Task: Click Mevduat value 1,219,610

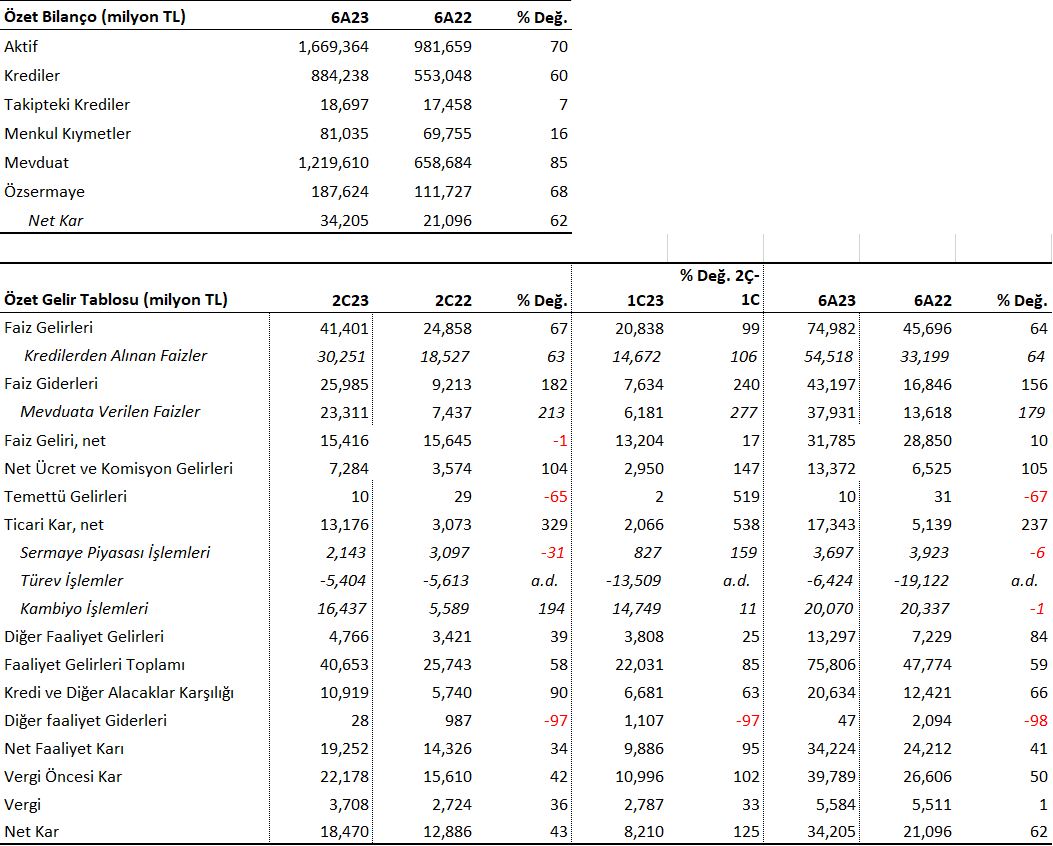Action: coord(333,162)
